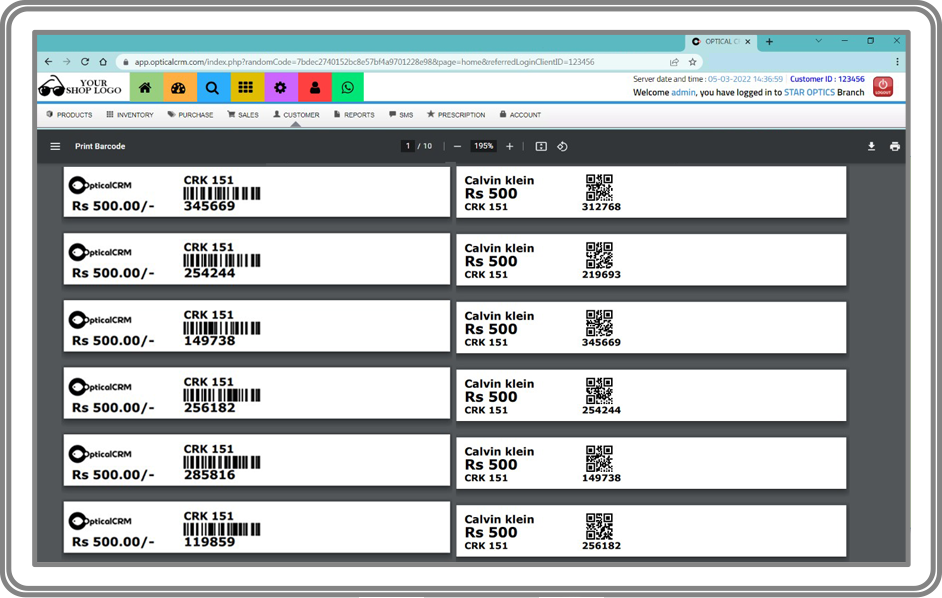
Task: Open the REPORTS menu
Action: coord(354,114)
